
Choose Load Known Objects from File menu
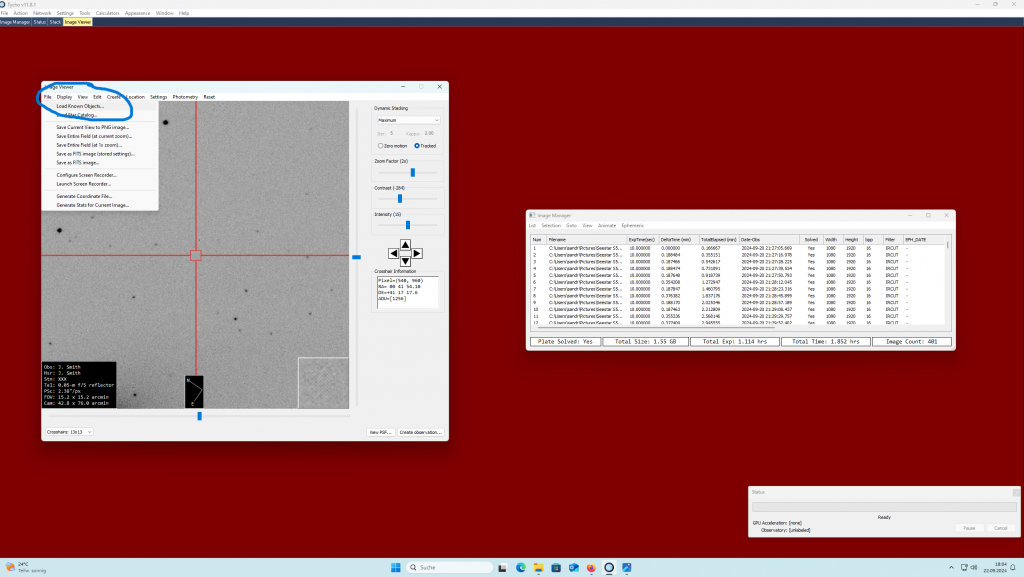pos(80,106)
